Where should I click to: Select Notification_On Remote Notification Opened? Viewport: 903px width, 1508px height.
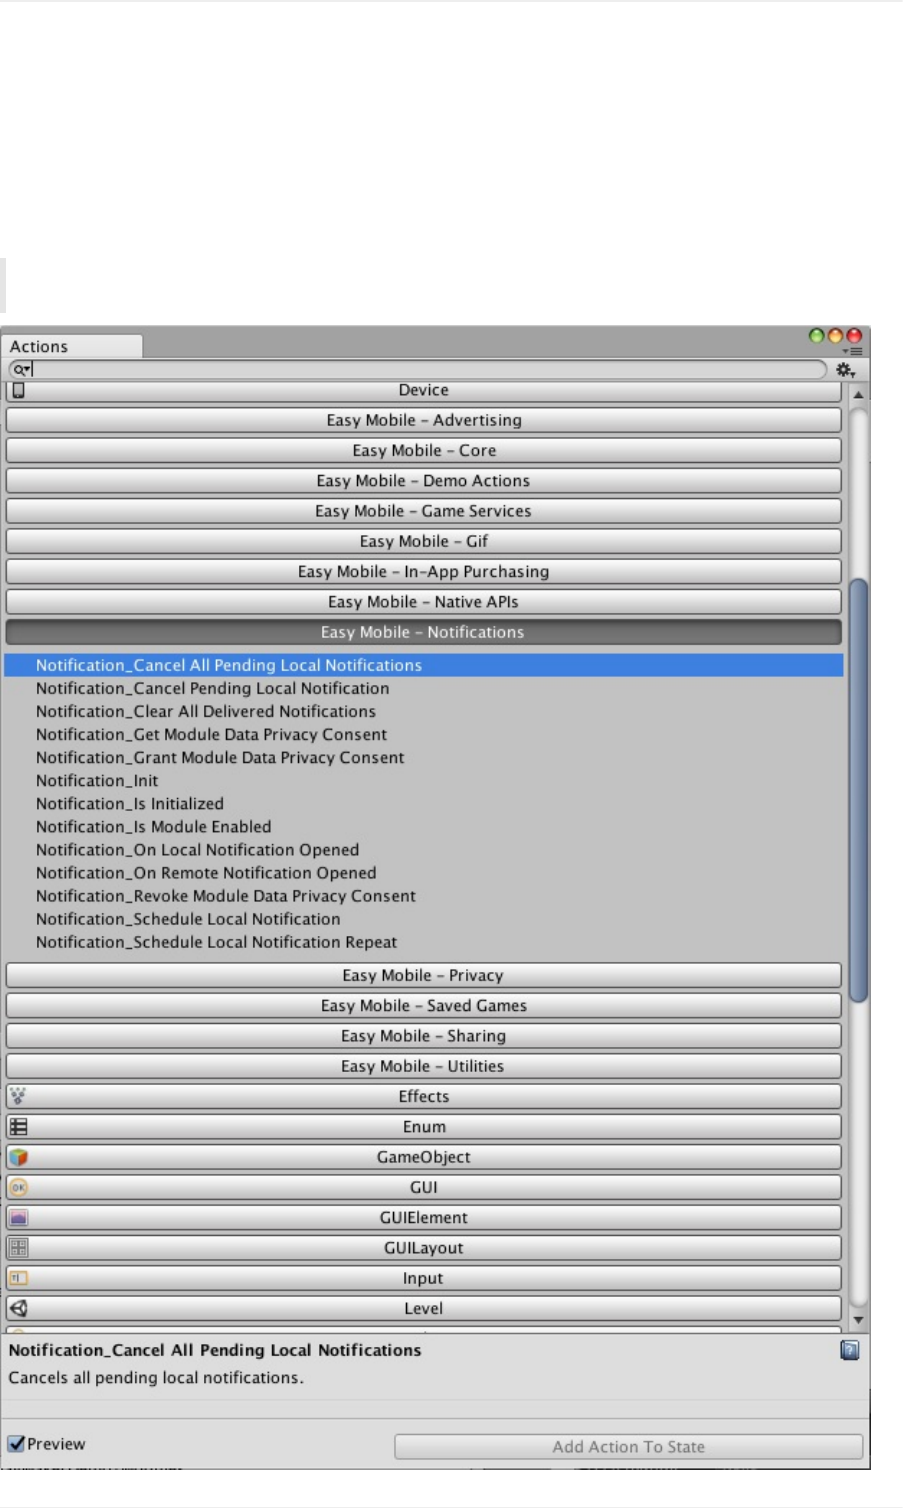tap(206, 872)
